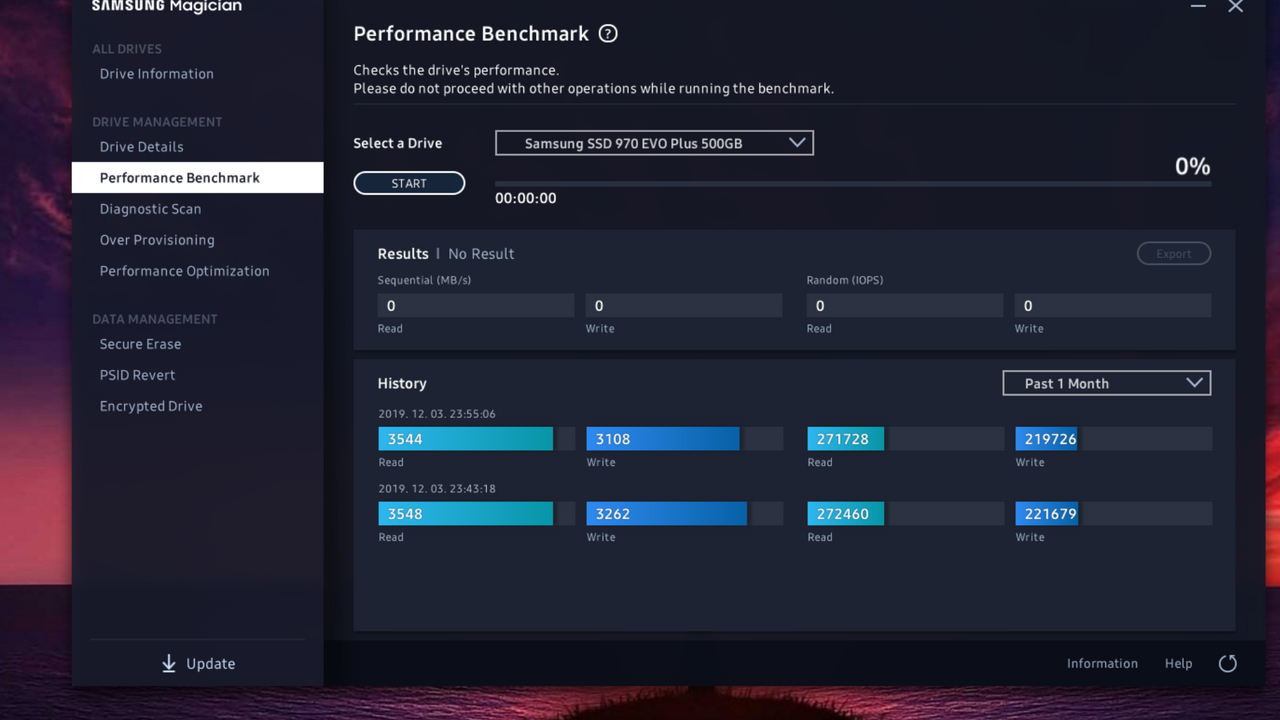
Task: Click the history timestamp 2019. 12. 03. 23:55:06
Action: click(437, 414)
